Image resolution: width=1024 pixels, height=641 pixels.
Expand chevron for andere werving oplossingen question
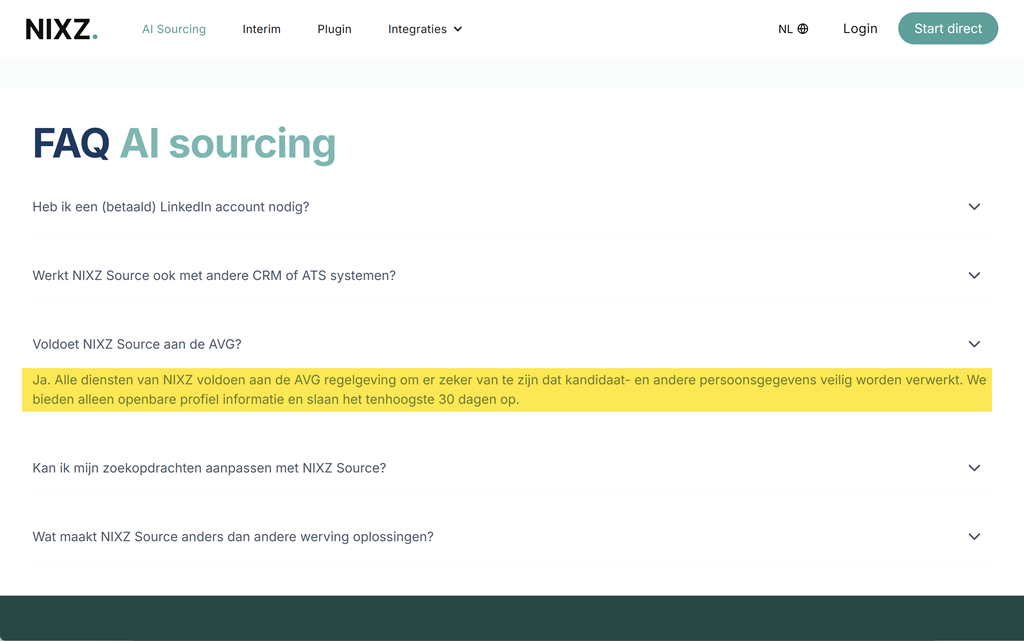[x=974, y=537]
